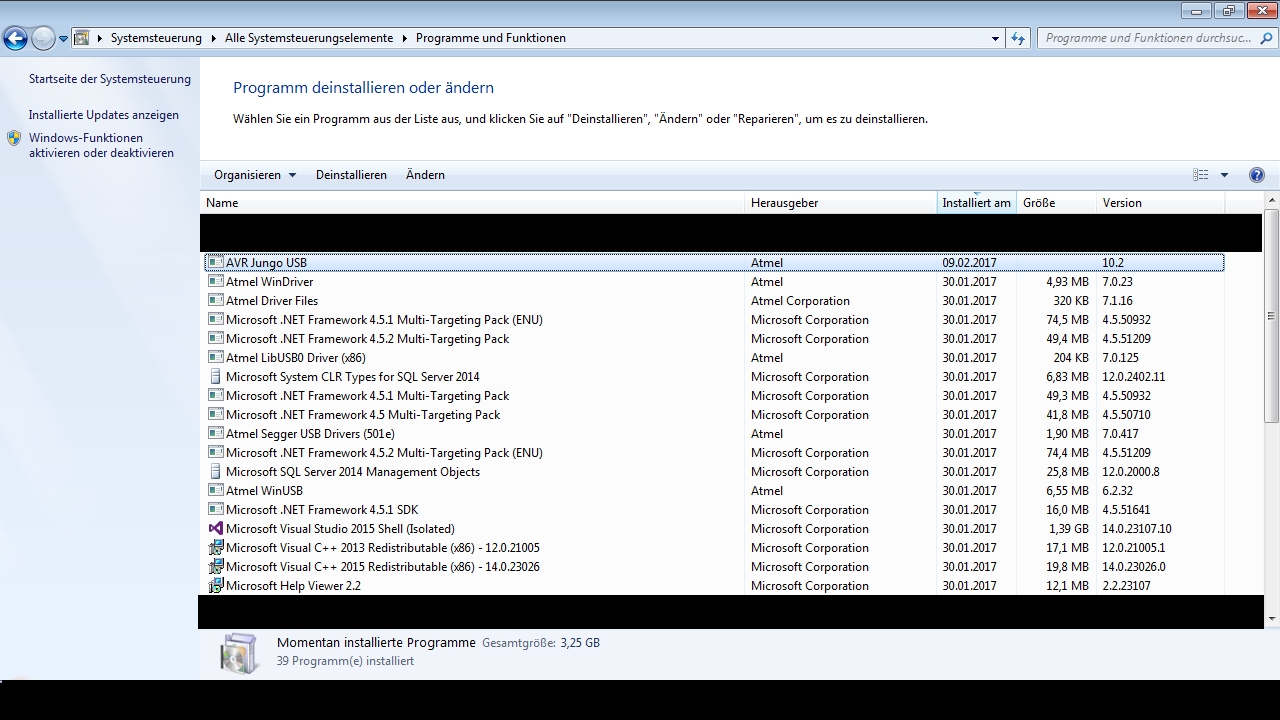Click the Visual Studio 2015 Shell icon
The height and width of the screenshot is (720, 1280).
[x=215, y=529]
